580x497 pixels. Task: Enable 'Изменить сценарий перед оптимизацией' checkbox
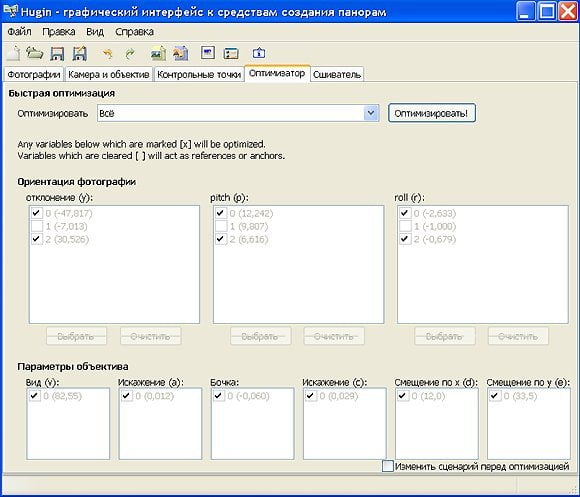click(387, 466)
